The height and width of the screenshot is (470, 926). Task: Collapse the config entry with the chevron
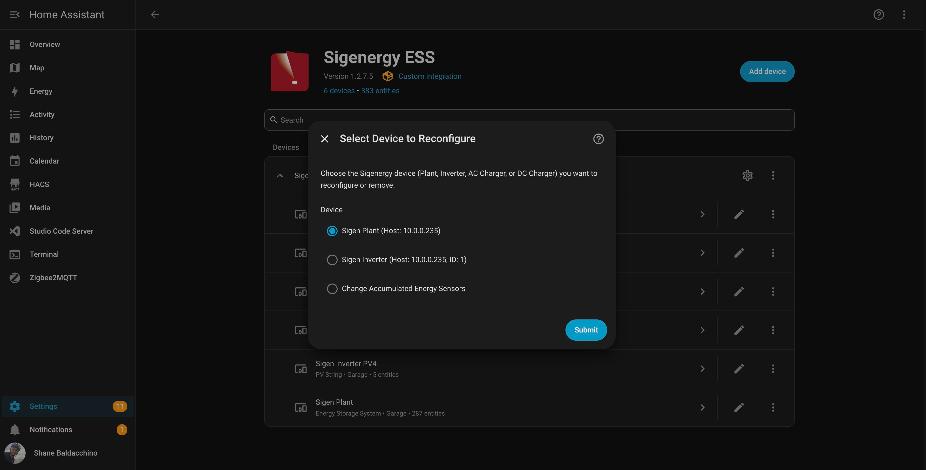[x=280, y=175]
